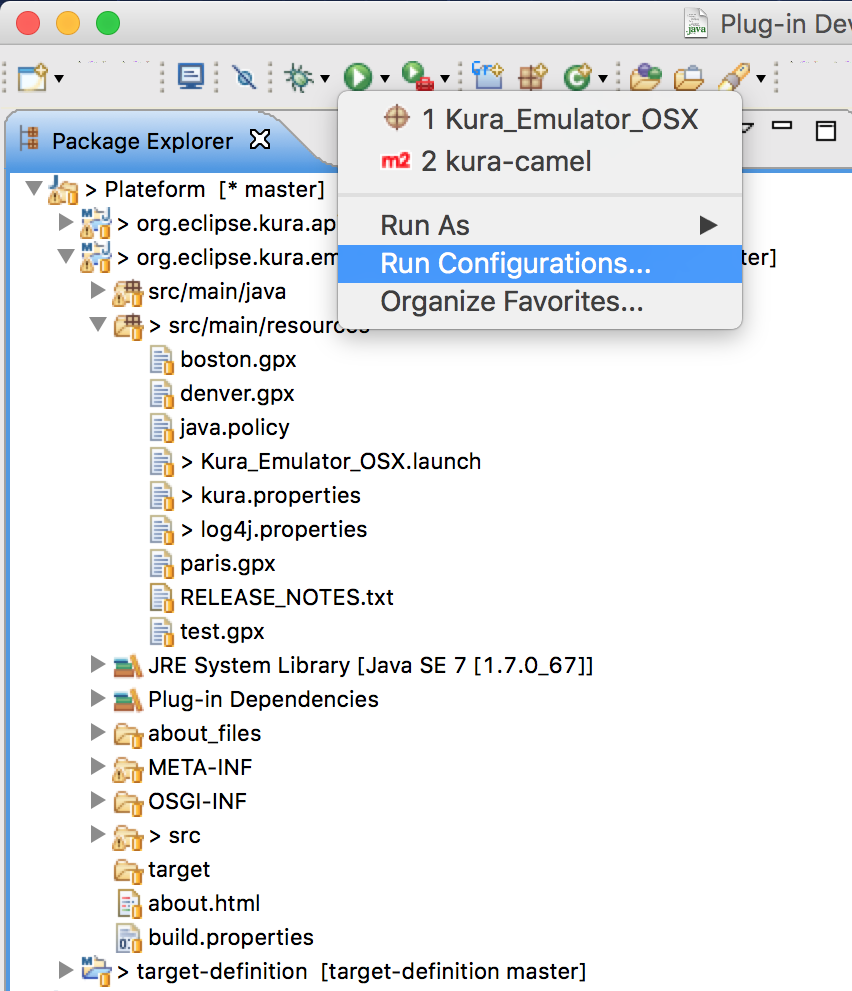Launch 1 Kura_Emulator_OSX from run menu
Screen dimensions: 852x991
coord(558,120)
